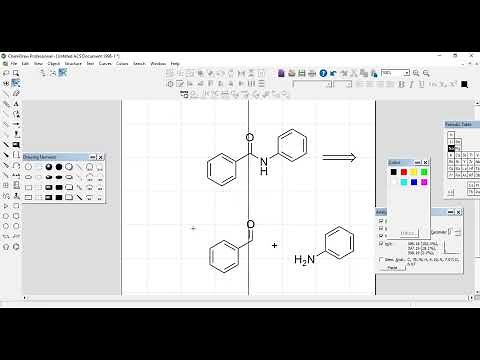This screenshot has height=360, width=480.
Task: Open the Edit menu
Action: [25, 63]
